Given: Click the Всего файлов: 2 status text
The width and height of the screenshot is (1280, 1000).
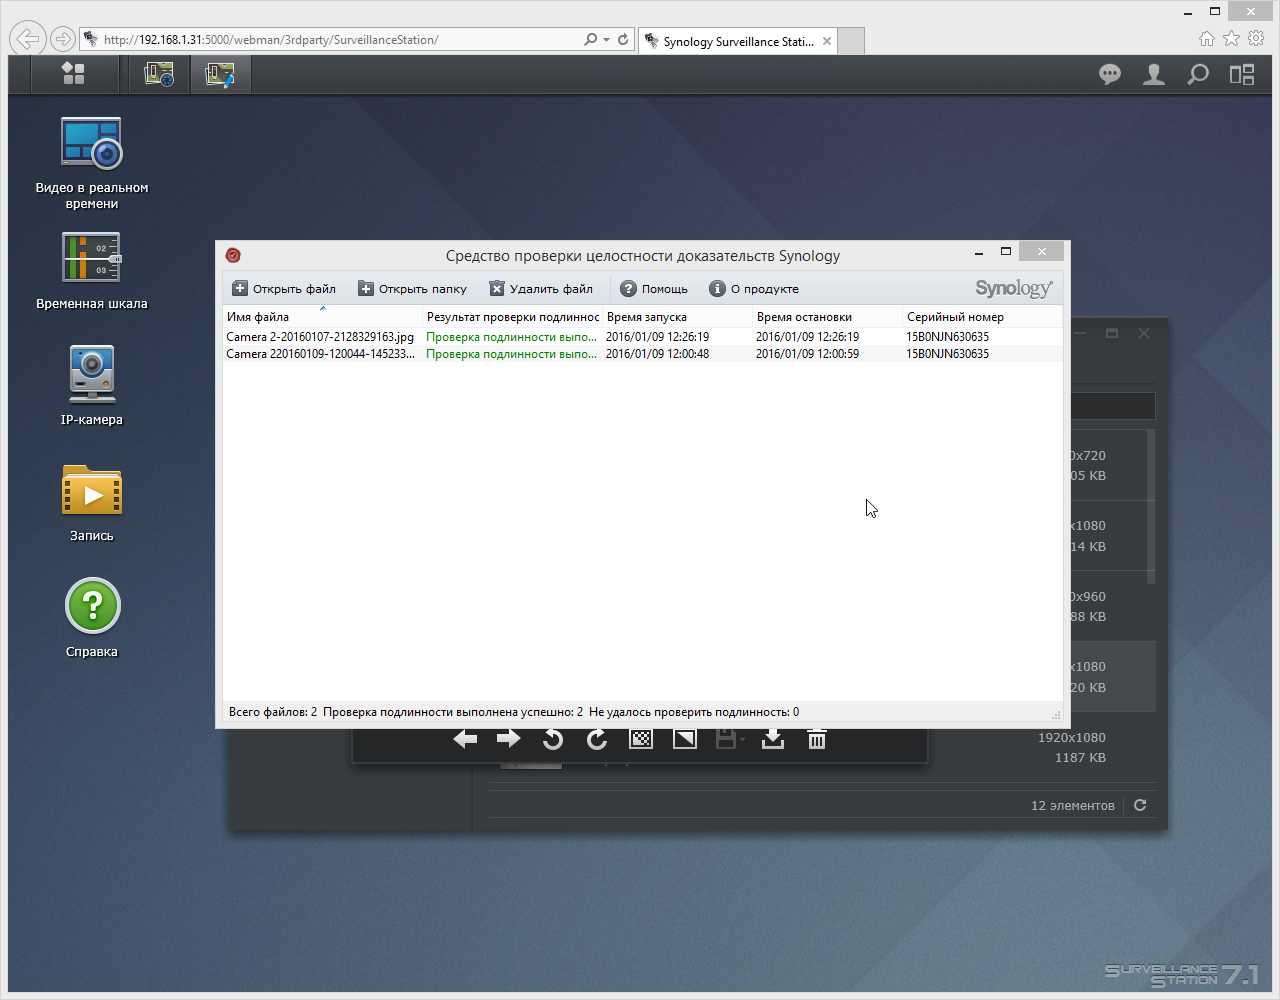Looking at the screenshot, I should pyautogui.click(x=273, y=712).
